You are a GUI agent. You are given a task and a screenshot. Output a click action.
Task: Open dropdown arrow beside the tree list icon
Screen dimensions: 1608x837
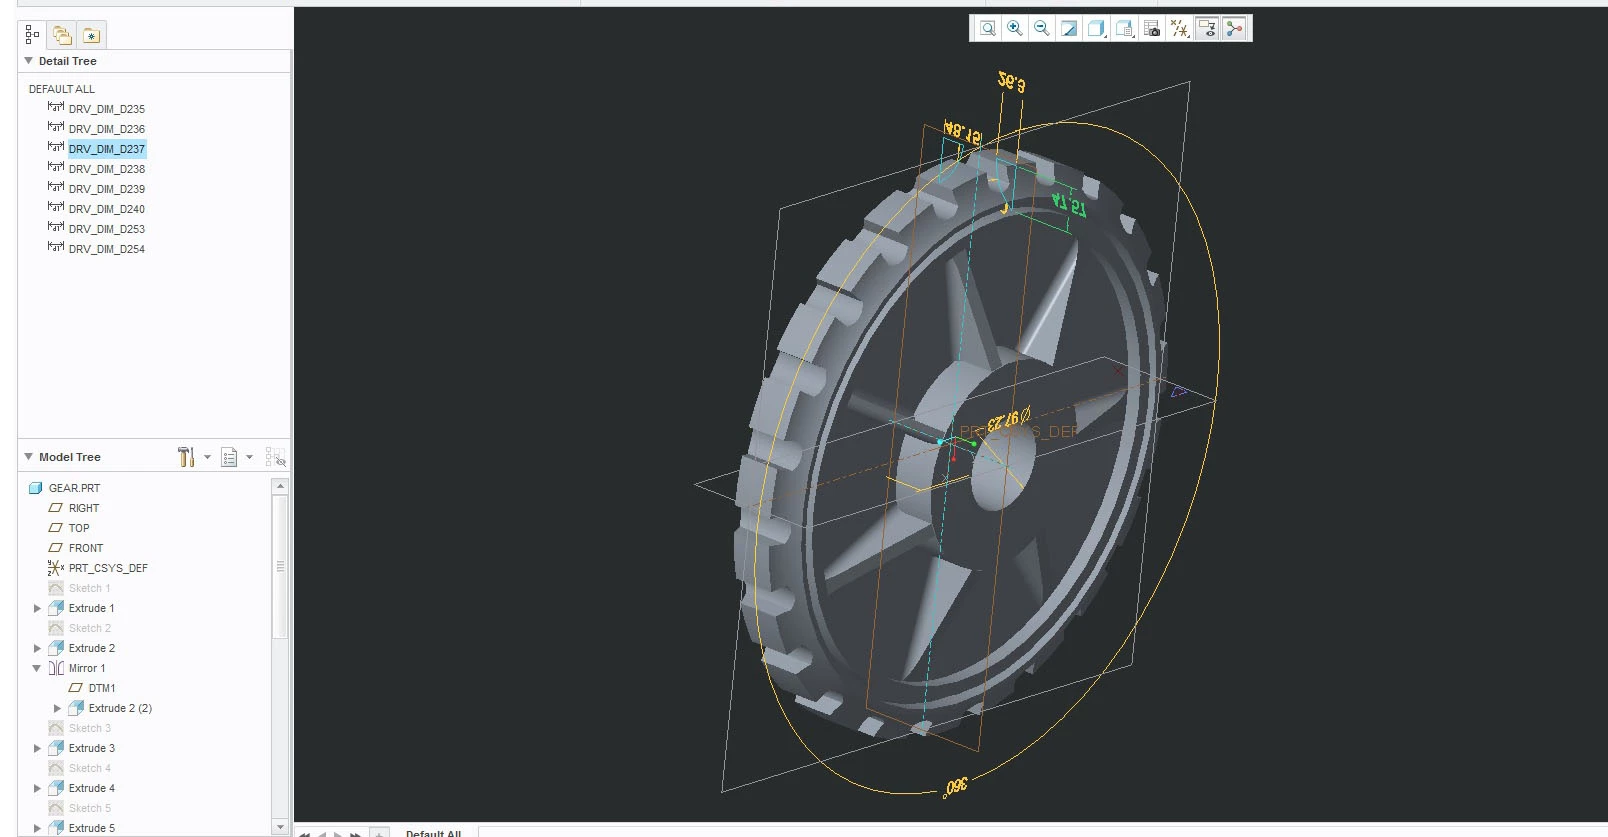pos(249,457)
